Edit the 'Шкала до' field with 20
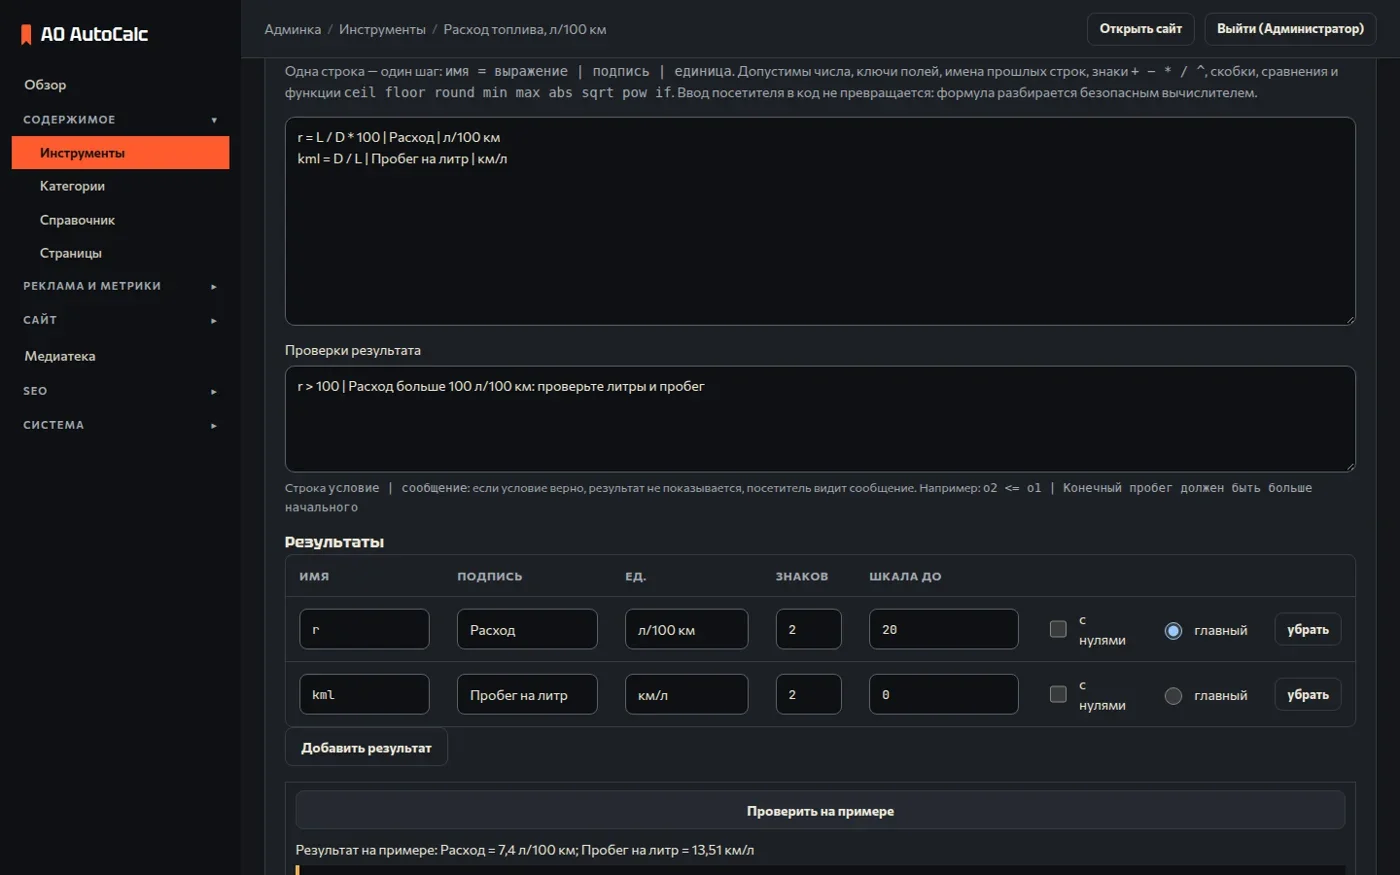This screenshot has height=875, width=1400. [x=943, y=629]
